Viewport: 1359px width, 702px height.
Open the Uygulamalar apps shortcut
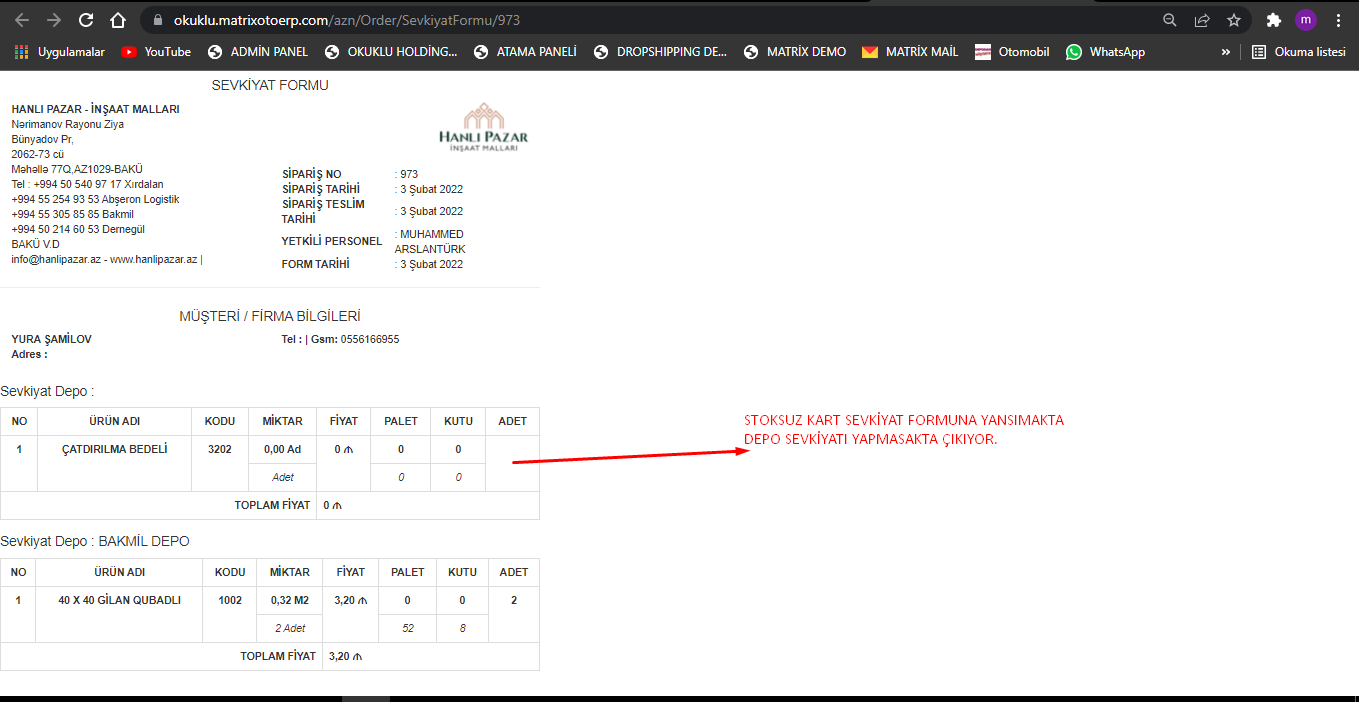60,52
